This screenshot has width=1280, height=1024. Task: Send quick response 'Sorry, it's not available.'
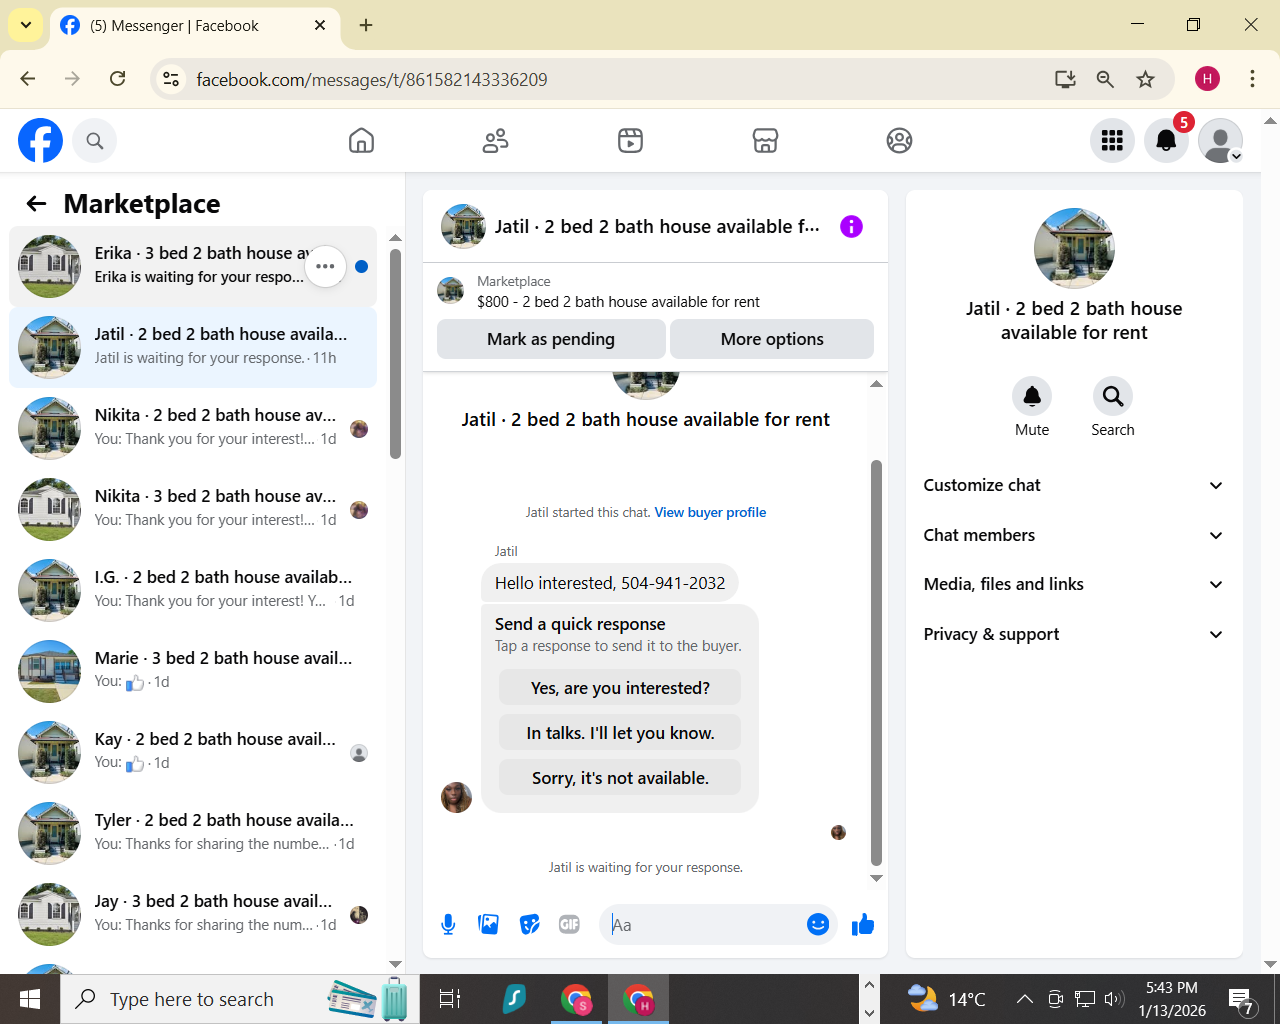coord(620,778)
